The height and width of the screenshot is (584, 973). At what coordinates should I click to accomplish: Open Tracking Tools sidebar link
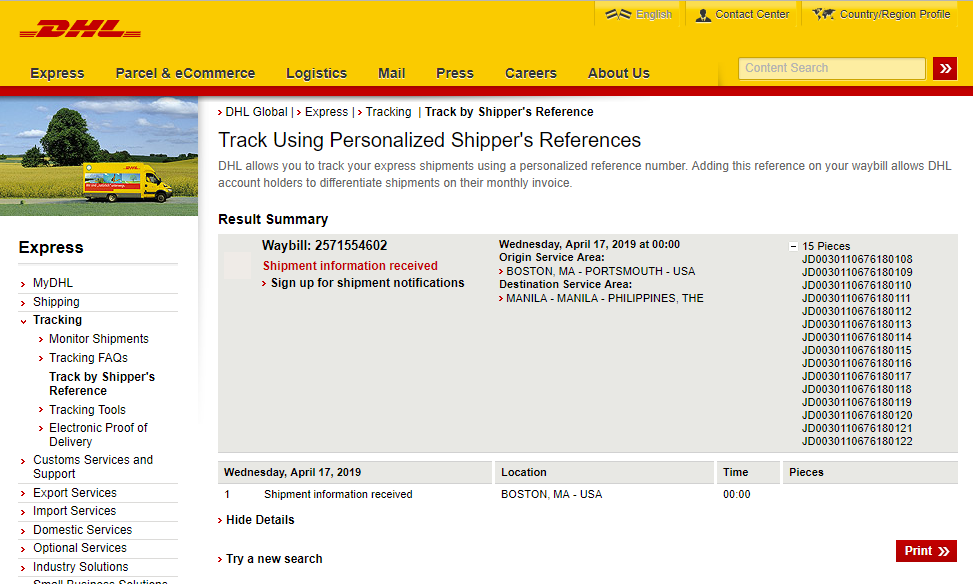[87, 410]
